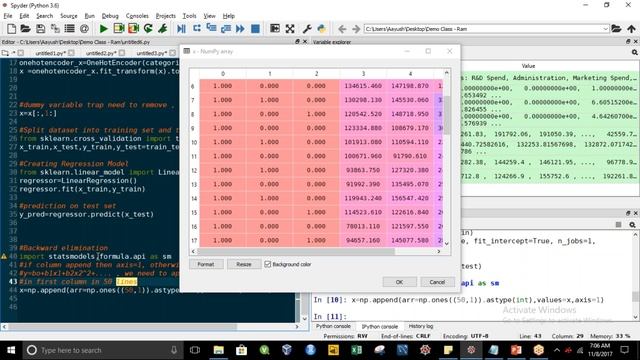
Task: Open PYTHONPATH manager python icon
Action: click(x=322, y=29)
